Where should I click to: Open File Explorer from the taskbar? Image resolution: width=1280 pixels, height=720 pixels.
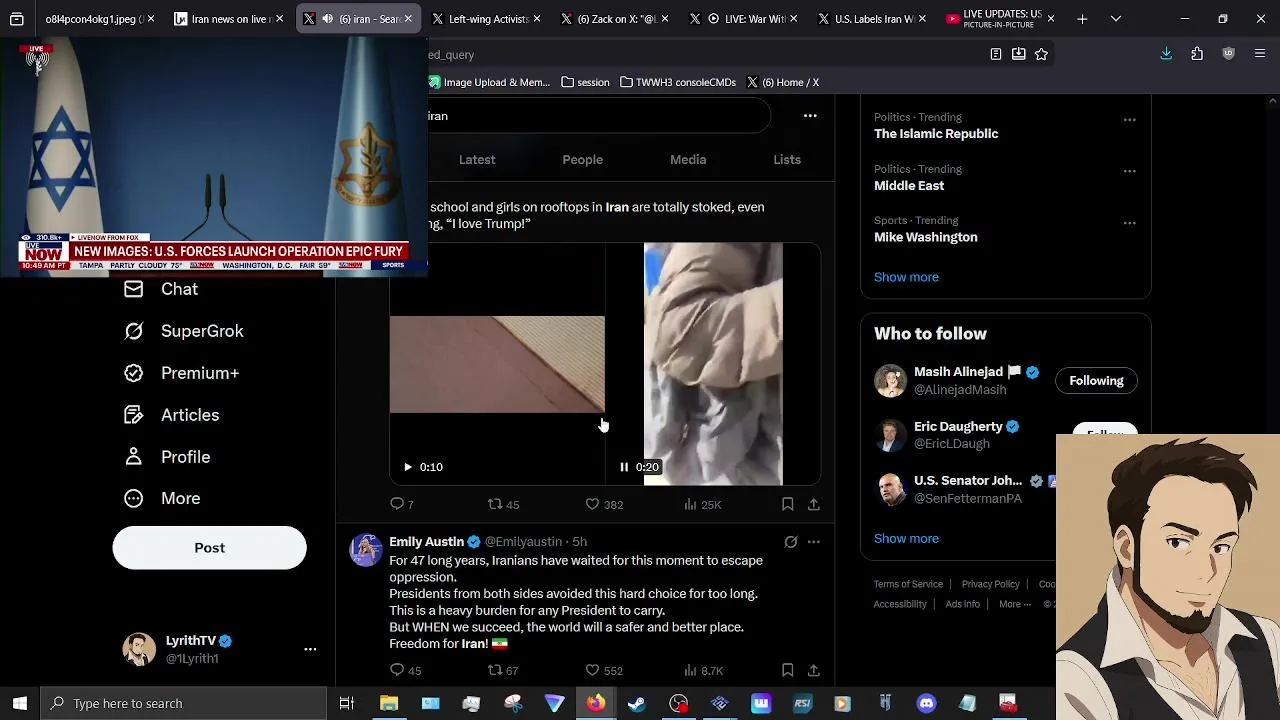click(x=389, y=703)
